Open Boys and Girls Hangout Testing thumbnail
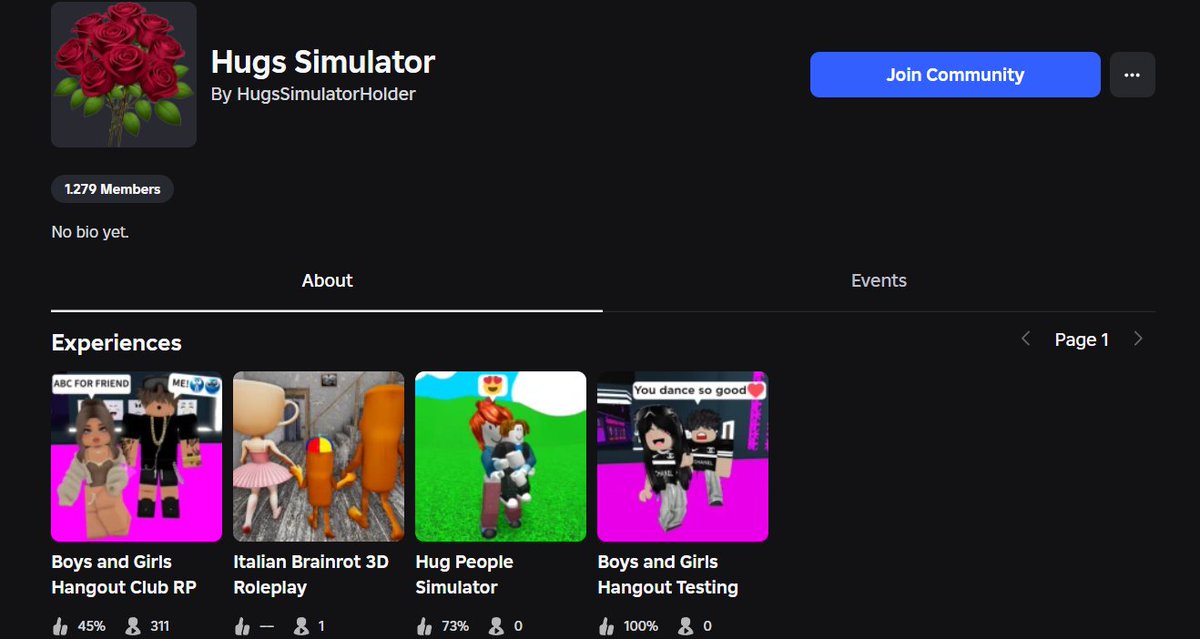The width and height of the screenshot is (1200, 639). [x=683, y=457]
